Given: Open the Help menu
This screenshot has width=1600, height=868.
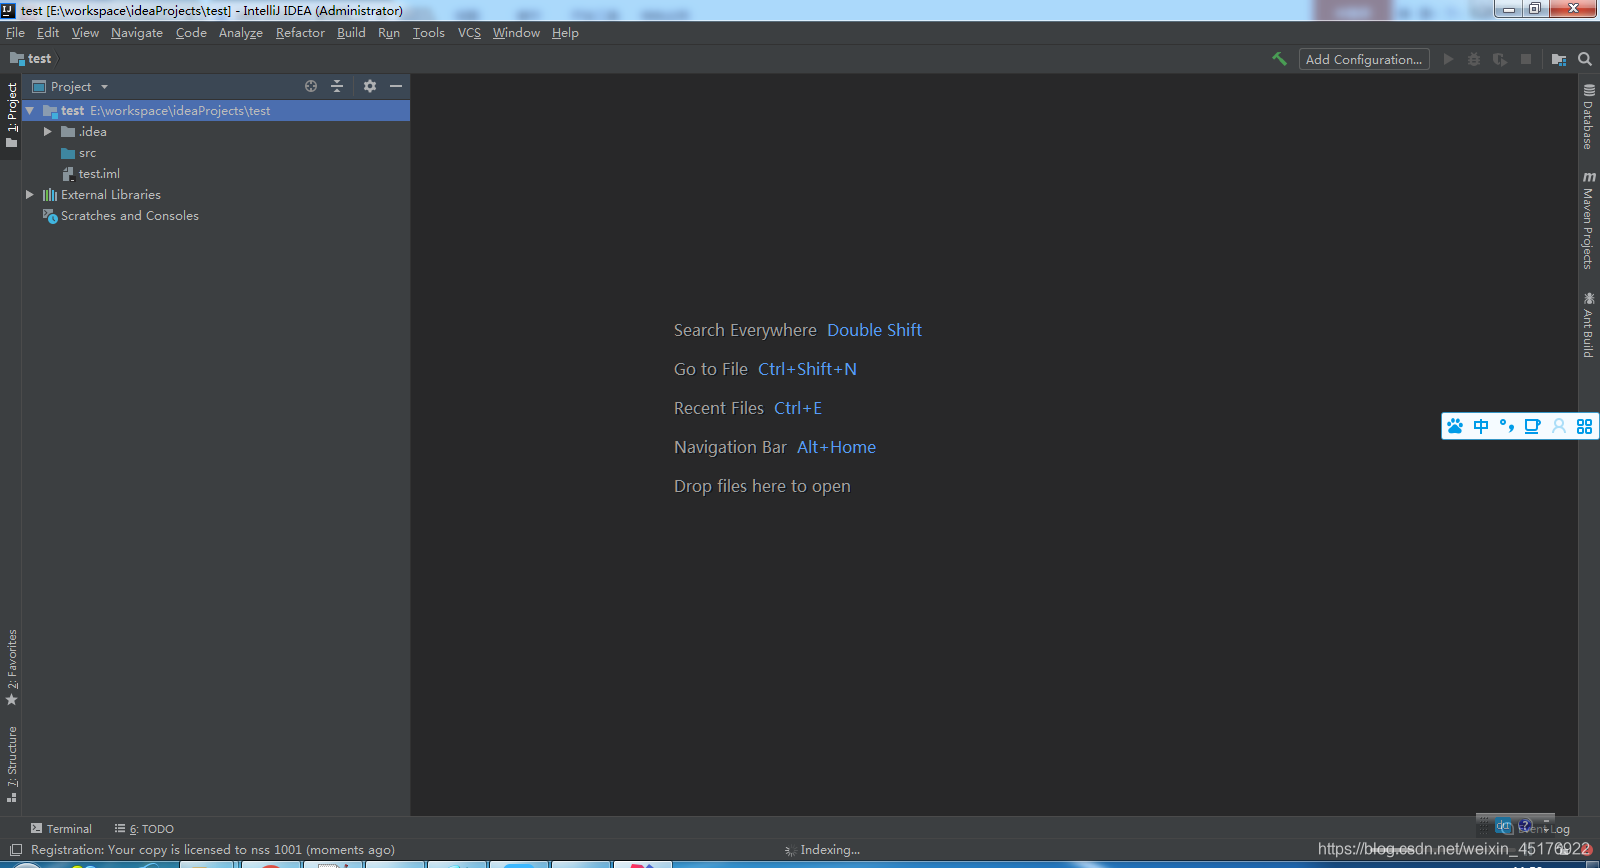Looking at the screenshot, I should [565, 33].
